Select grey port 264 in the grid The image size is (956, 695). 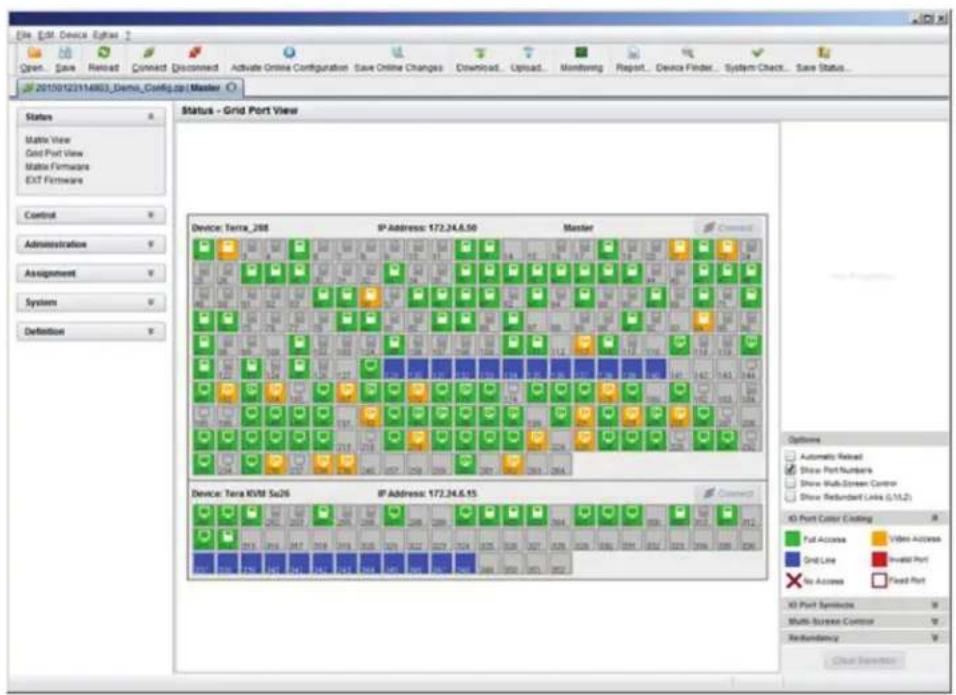(x=559, y=464)
